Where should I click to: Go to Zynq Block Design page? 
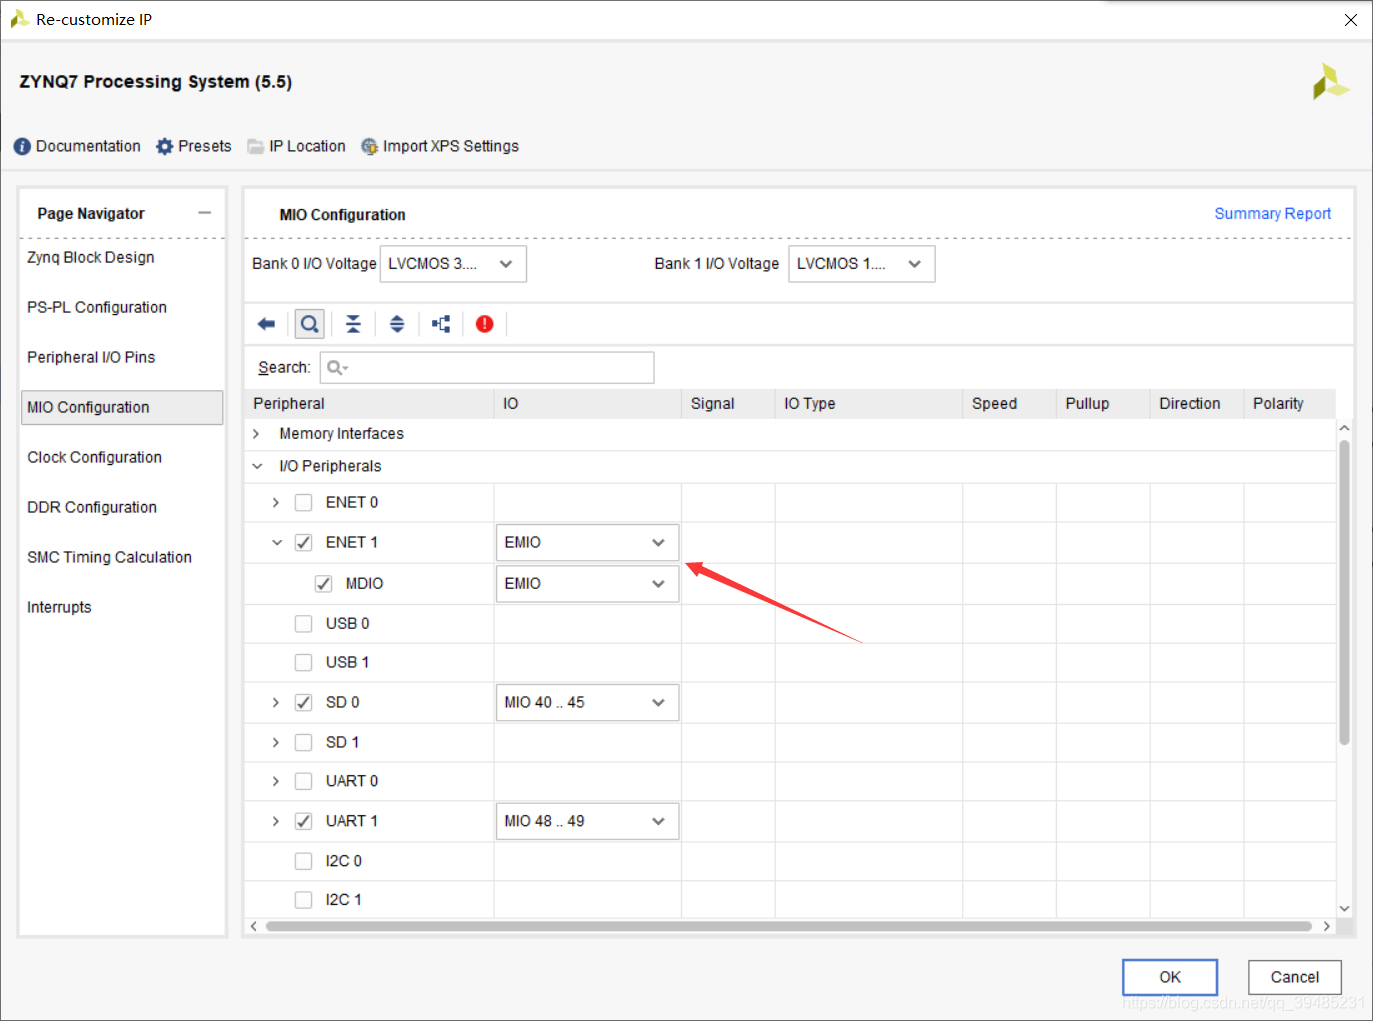91,258
